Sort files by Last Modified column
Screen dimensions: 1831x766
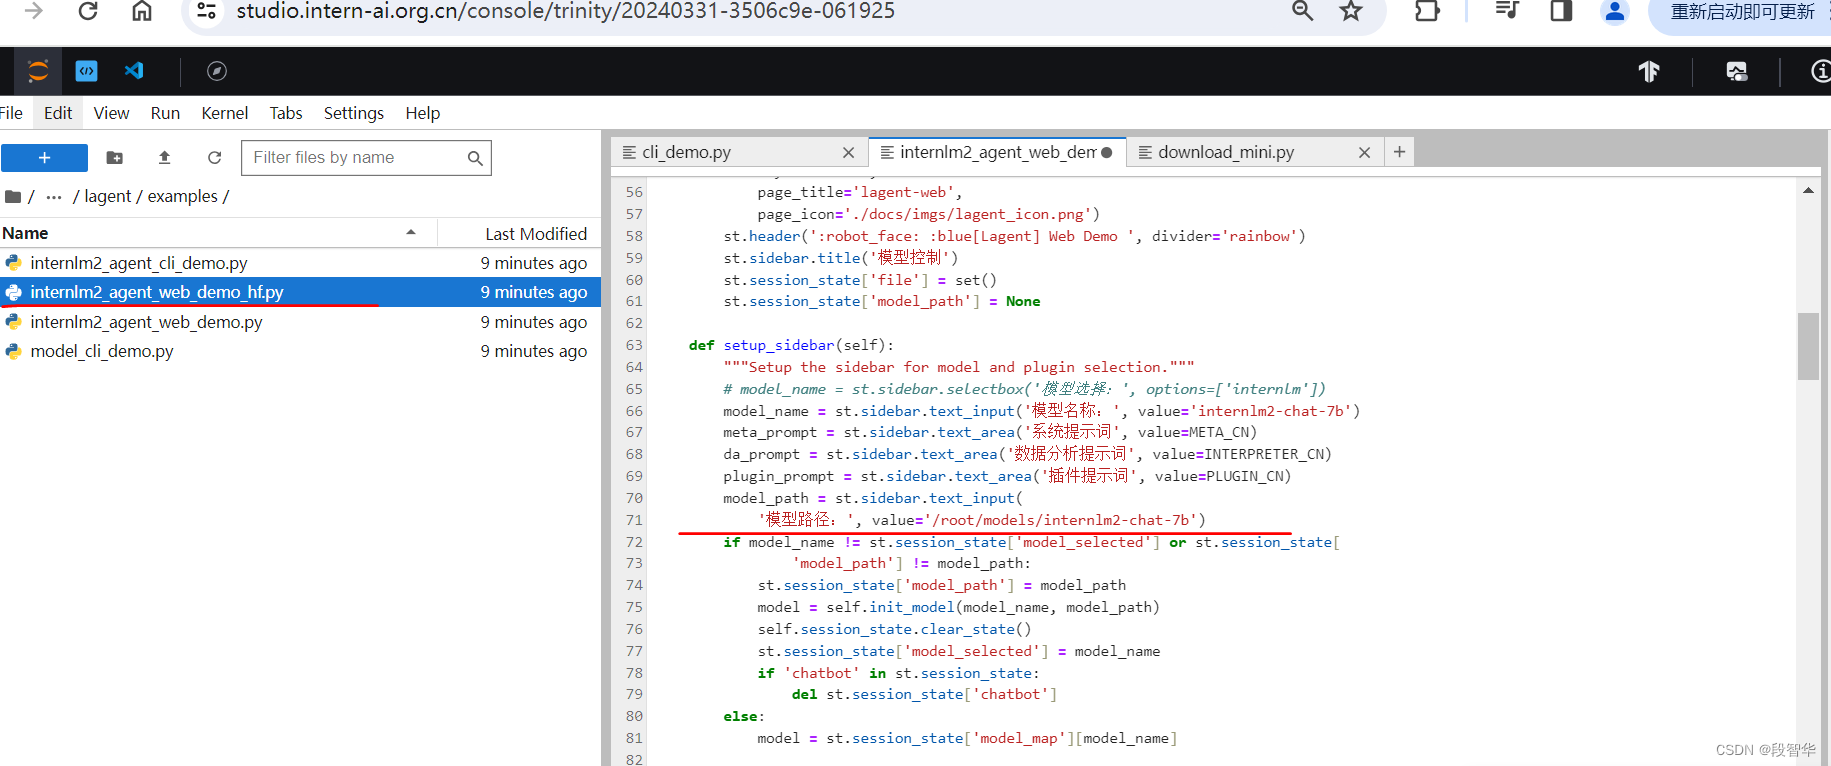(536, 234)
